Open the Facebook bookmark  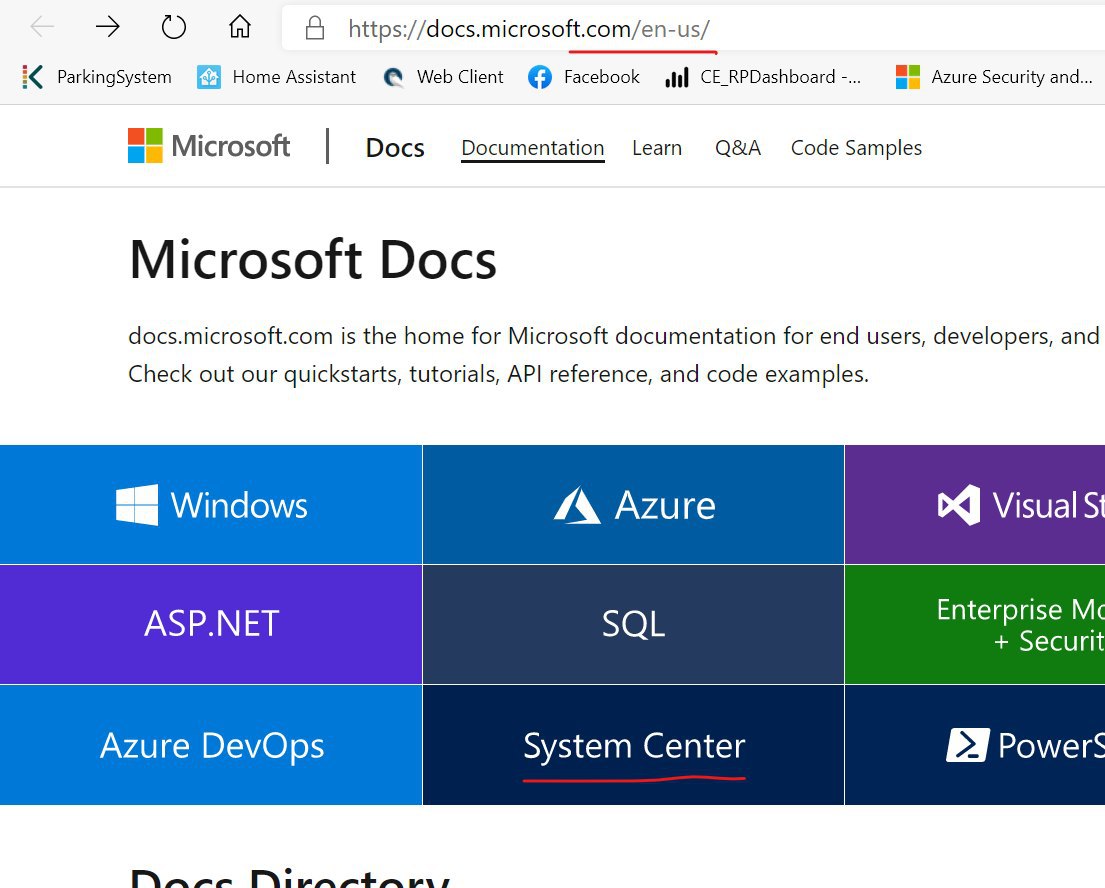point(584,77)
